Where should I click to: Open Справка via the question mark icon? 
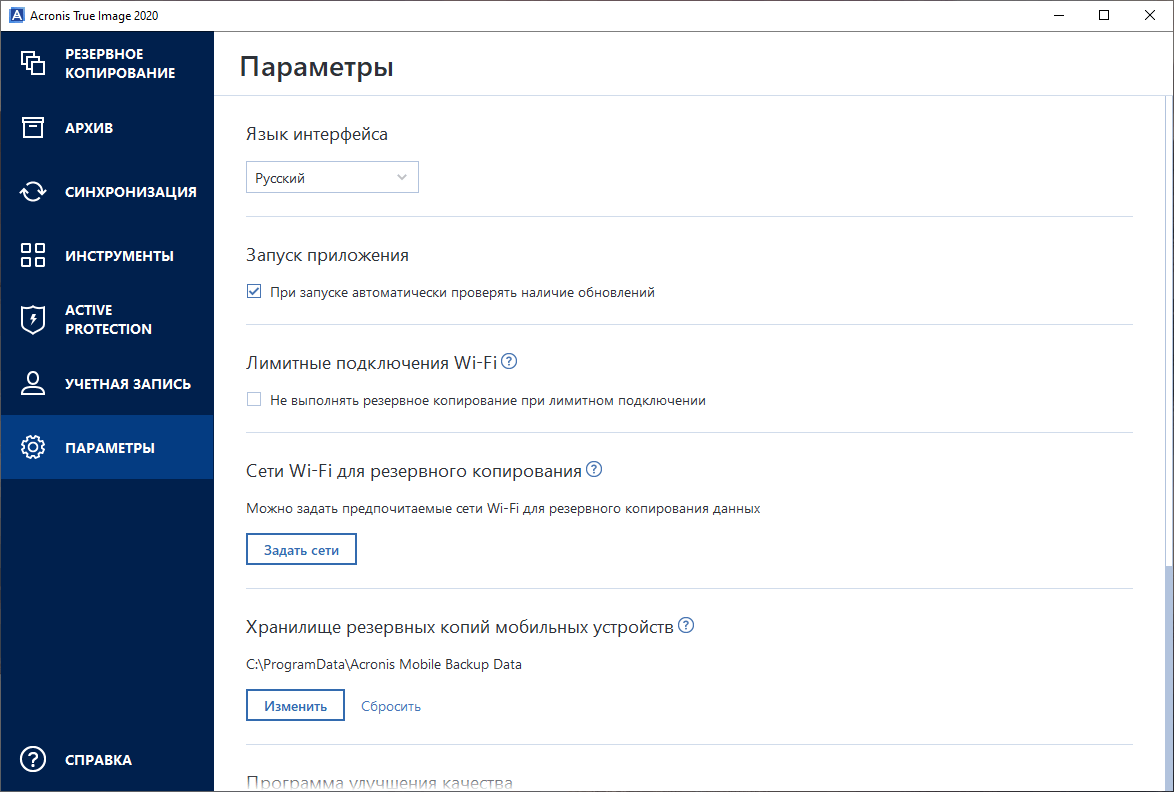pos(33,759)
